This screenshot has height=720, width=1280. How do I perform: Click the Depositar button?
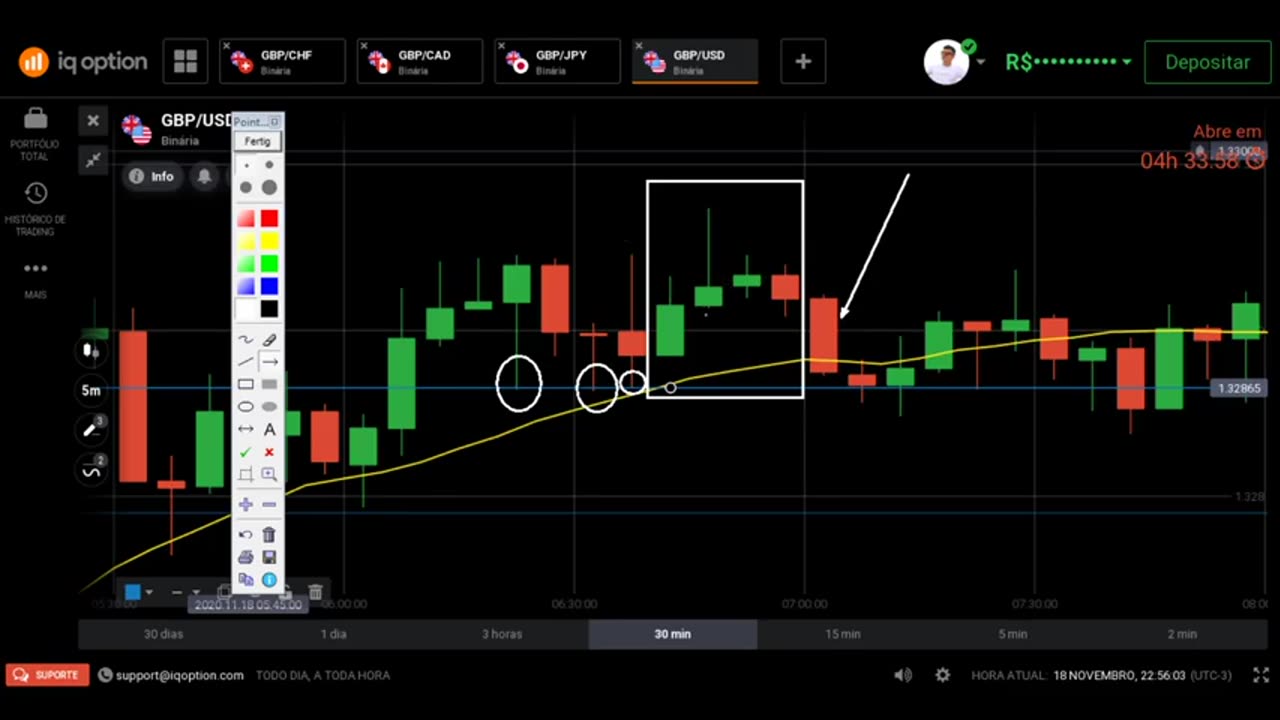point(1207,62)
